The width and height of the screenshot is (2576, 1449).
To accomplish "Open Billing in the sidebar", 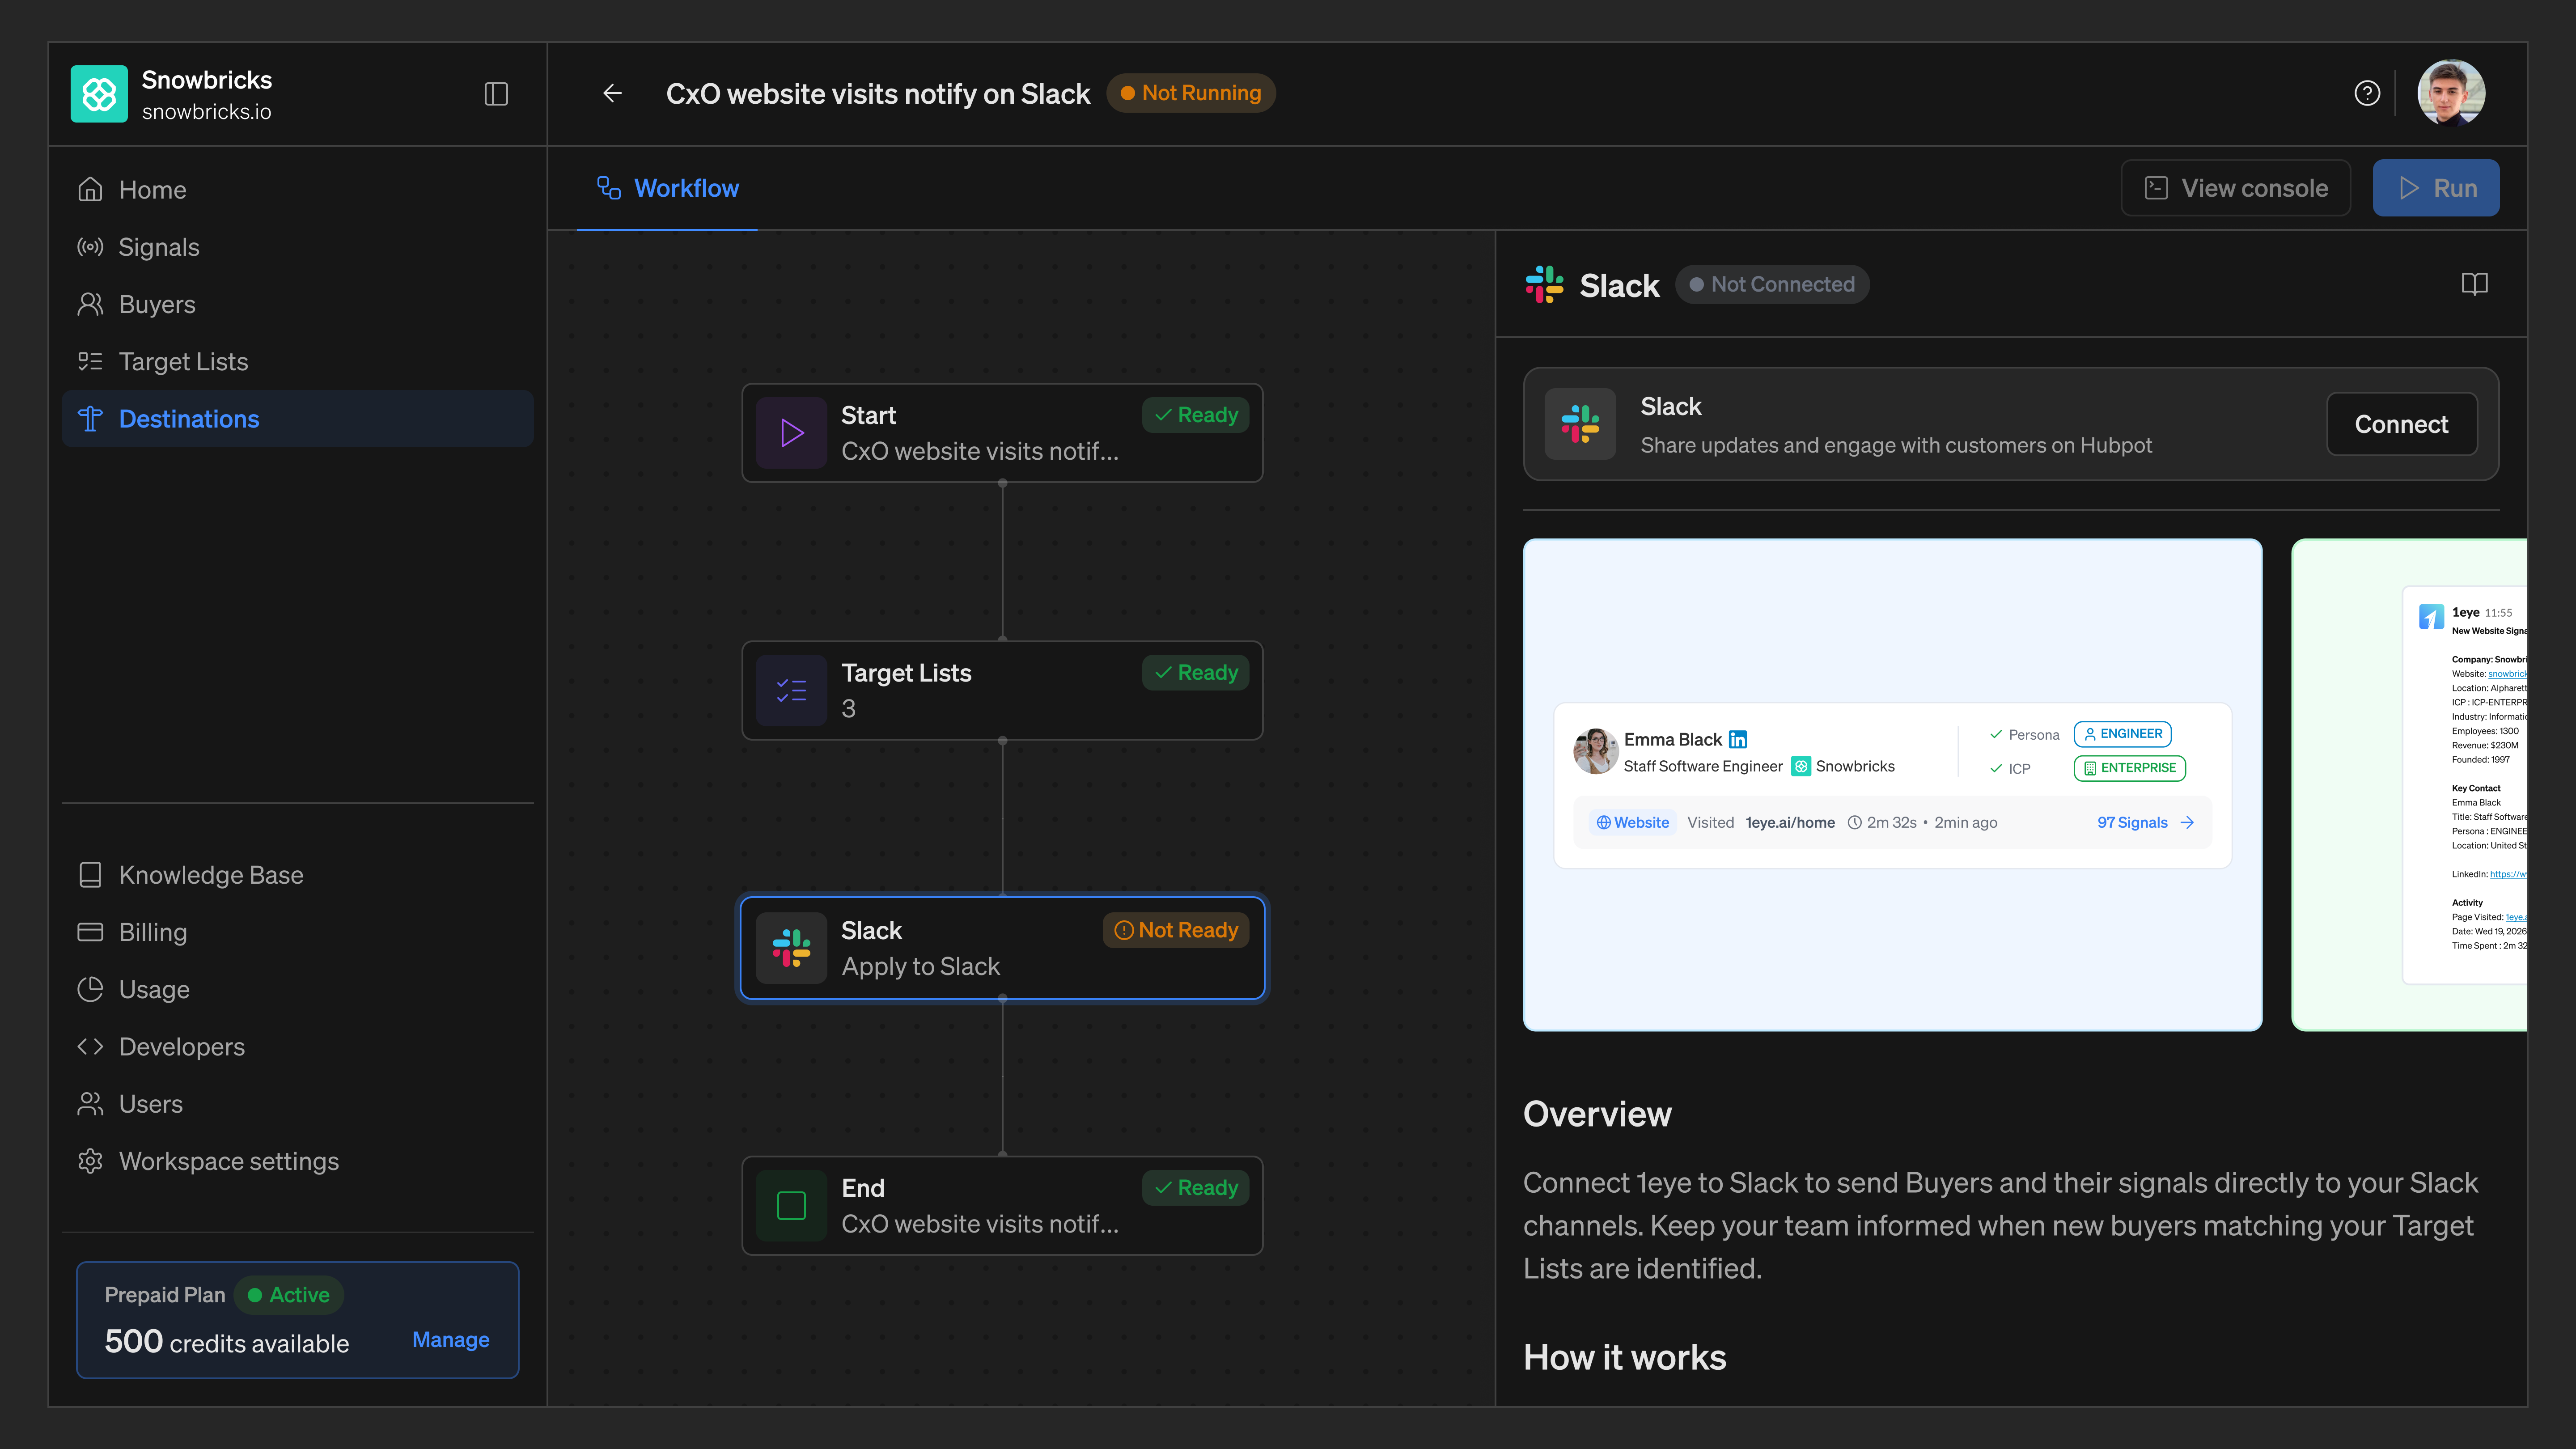I will click(x=297, y=932).
